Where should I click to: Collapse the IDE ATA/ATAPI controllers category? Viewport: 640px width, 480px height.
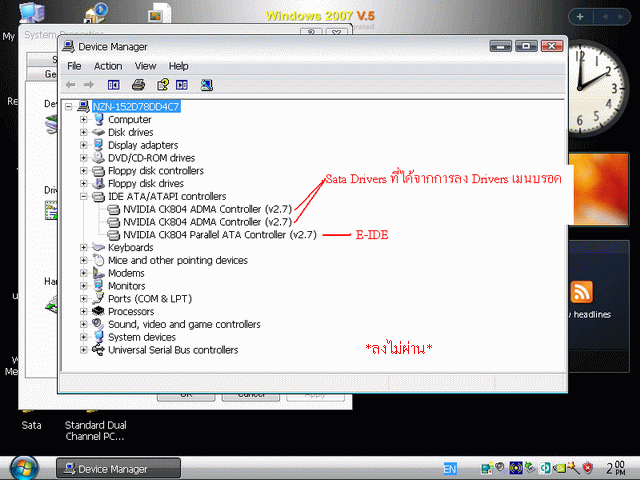coord(84,196)
